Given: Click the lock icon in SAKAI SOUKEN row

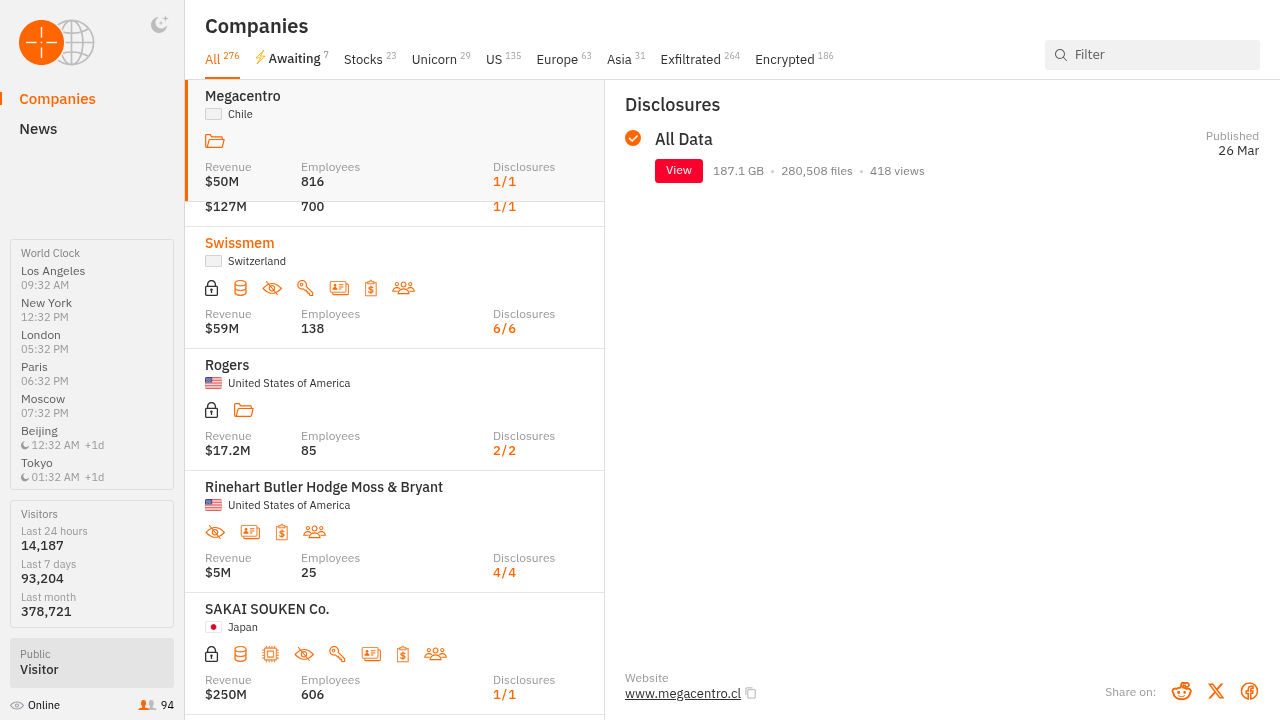Looking at the screenshot, I should [x=211, y=654].
